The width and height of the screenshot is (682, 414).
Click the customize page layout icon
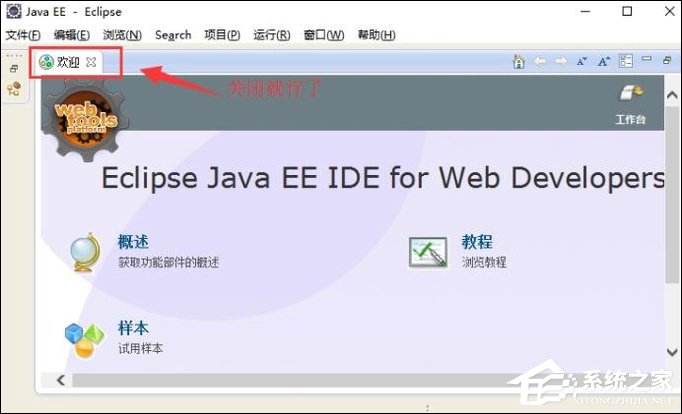click(x=625, y=61)
